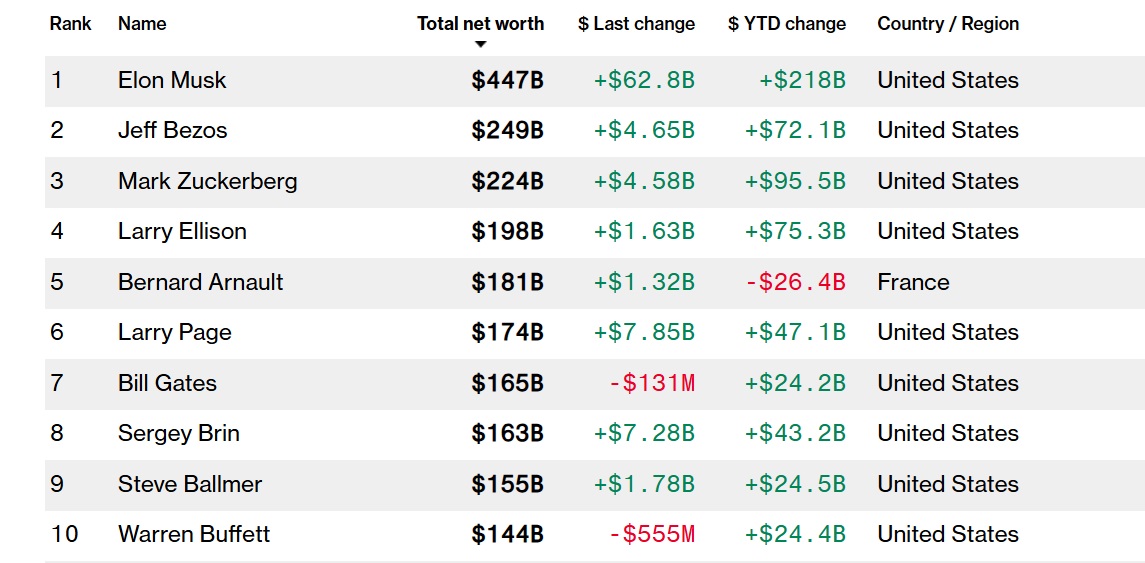The width and height of the screenshot is (1145, 563).
Task: Click the sort arrow under Total net worth
Action: tap(480, 45)
